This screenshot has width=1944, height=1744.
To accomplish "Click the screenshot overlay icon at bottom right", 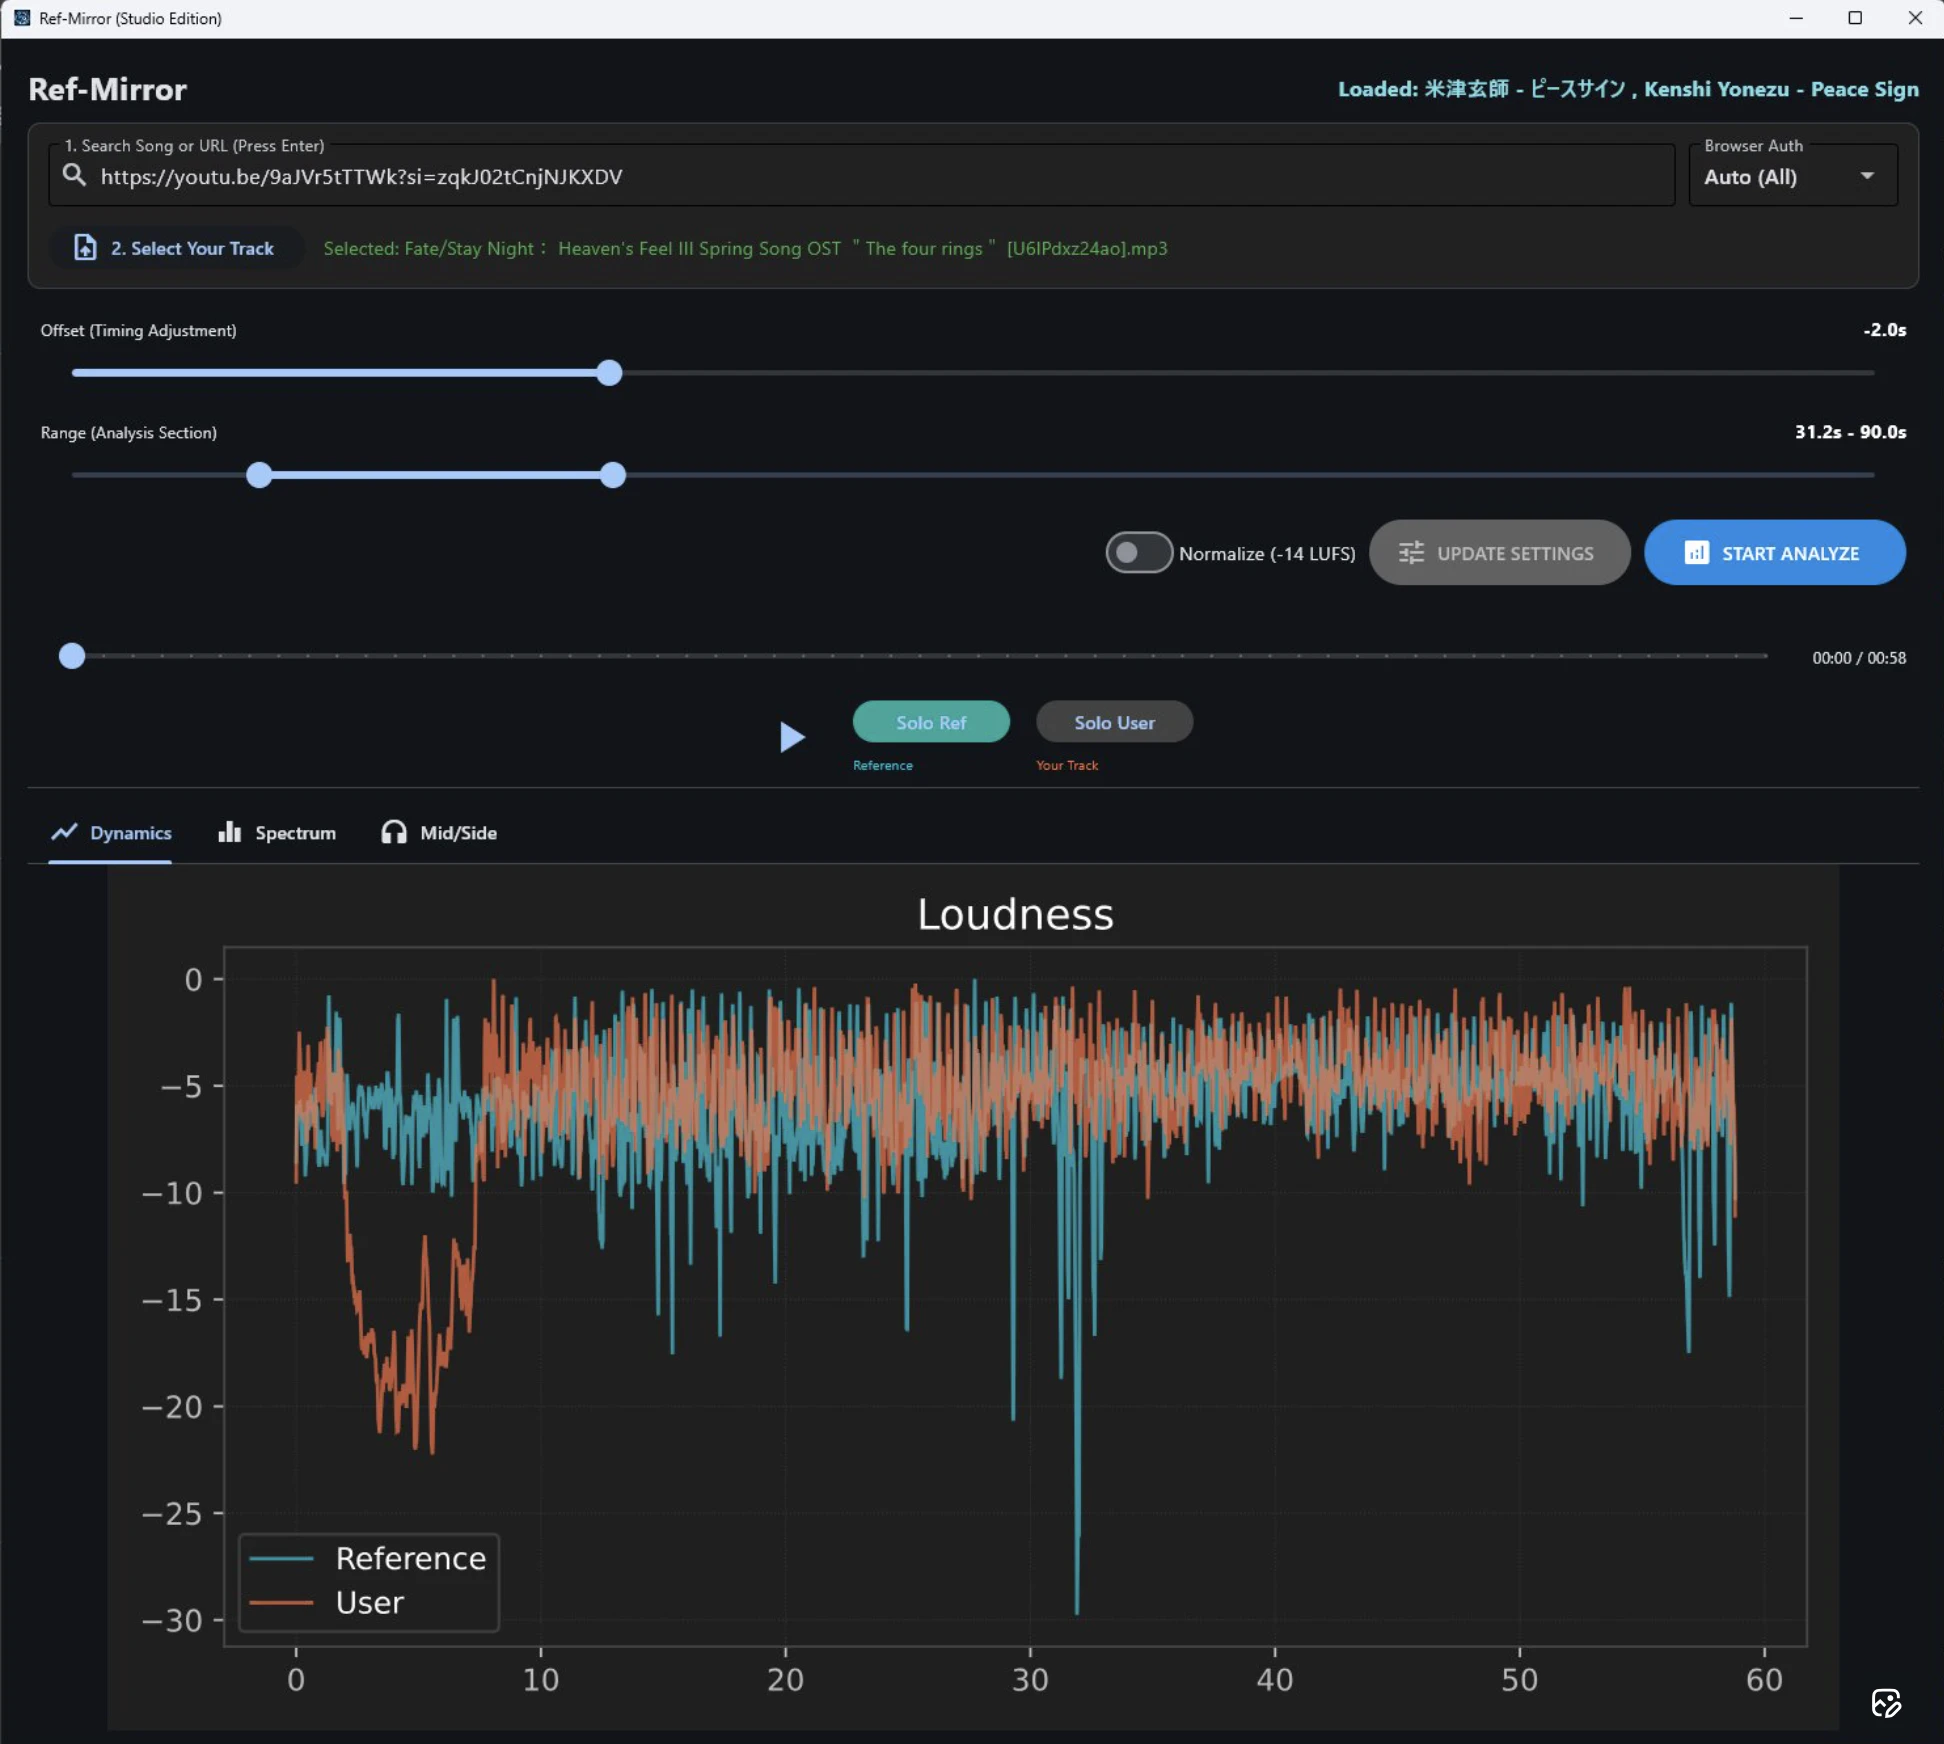I will point(1886,1703).
